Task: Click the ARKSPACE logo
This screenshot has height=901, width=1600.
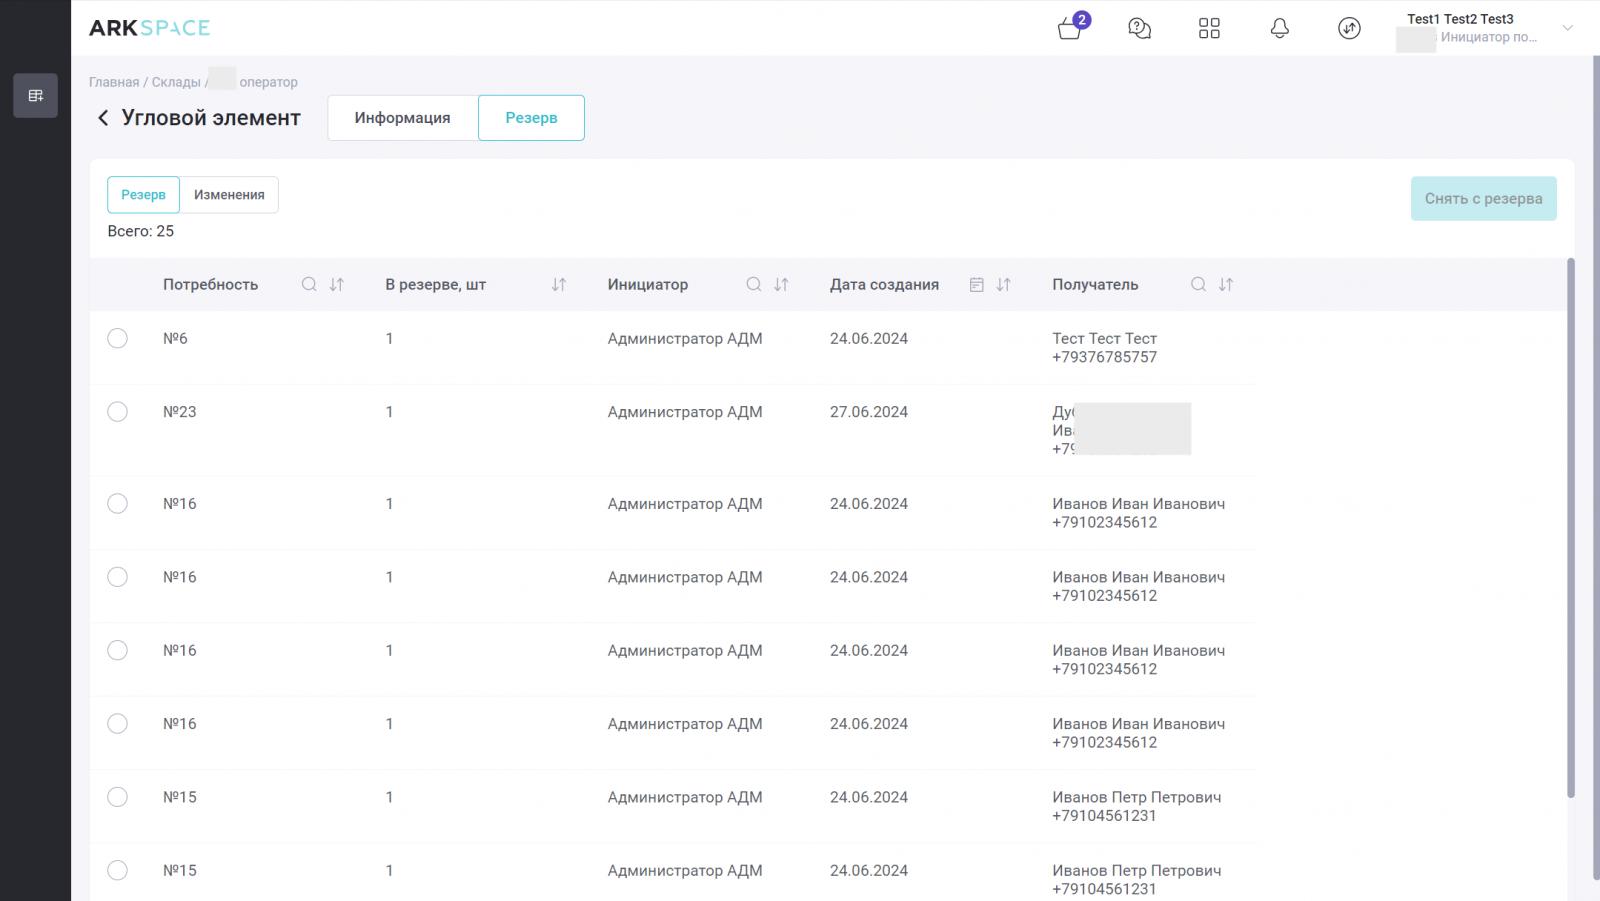Action: pyautogui.click(x=149, y=28)
